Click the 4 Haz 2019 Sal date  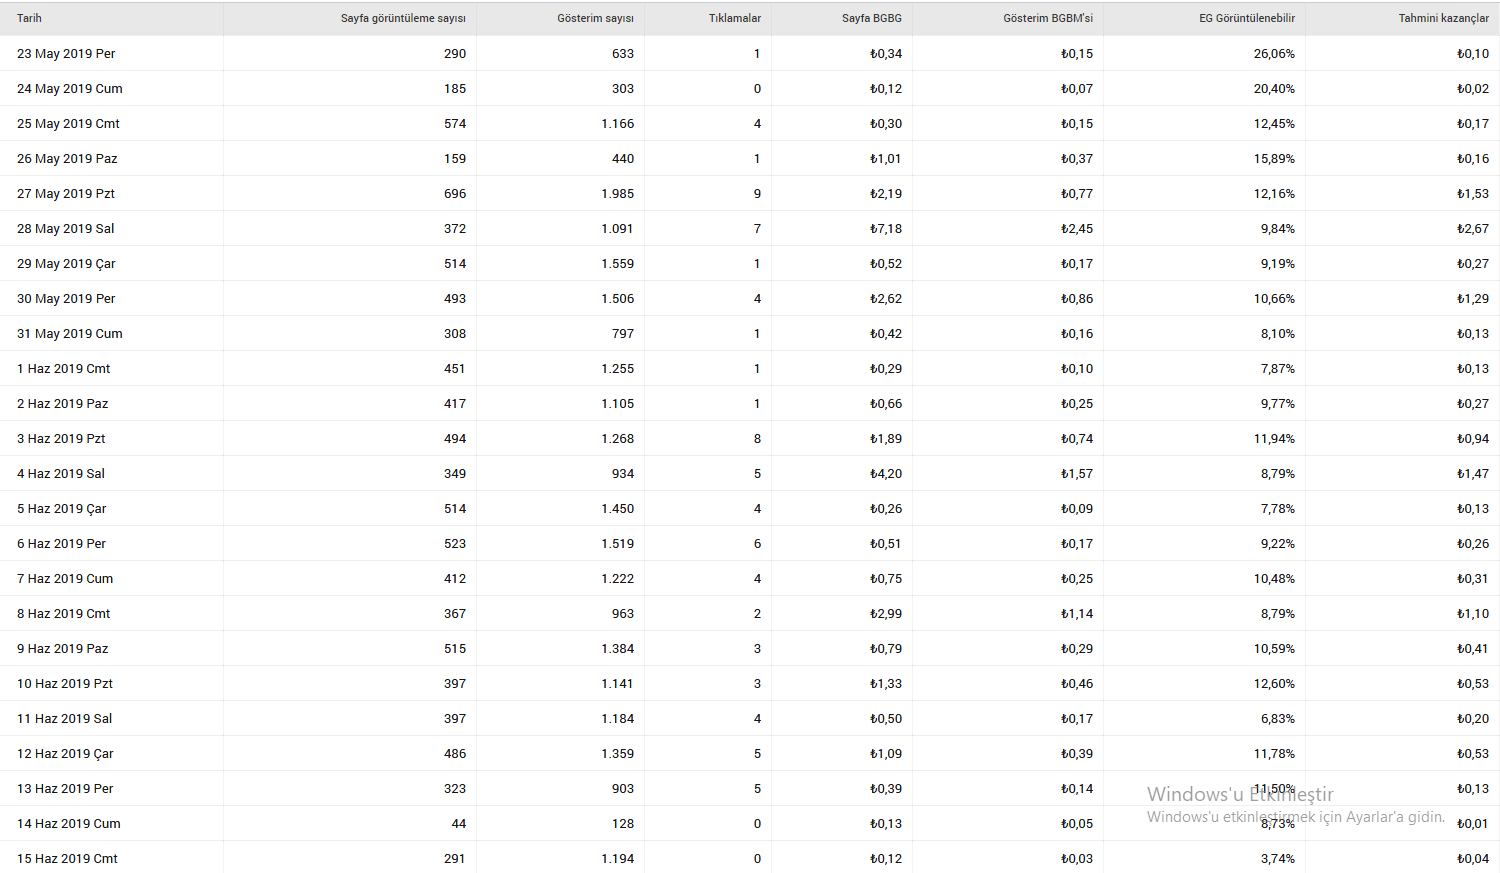(x=61, y=473)
